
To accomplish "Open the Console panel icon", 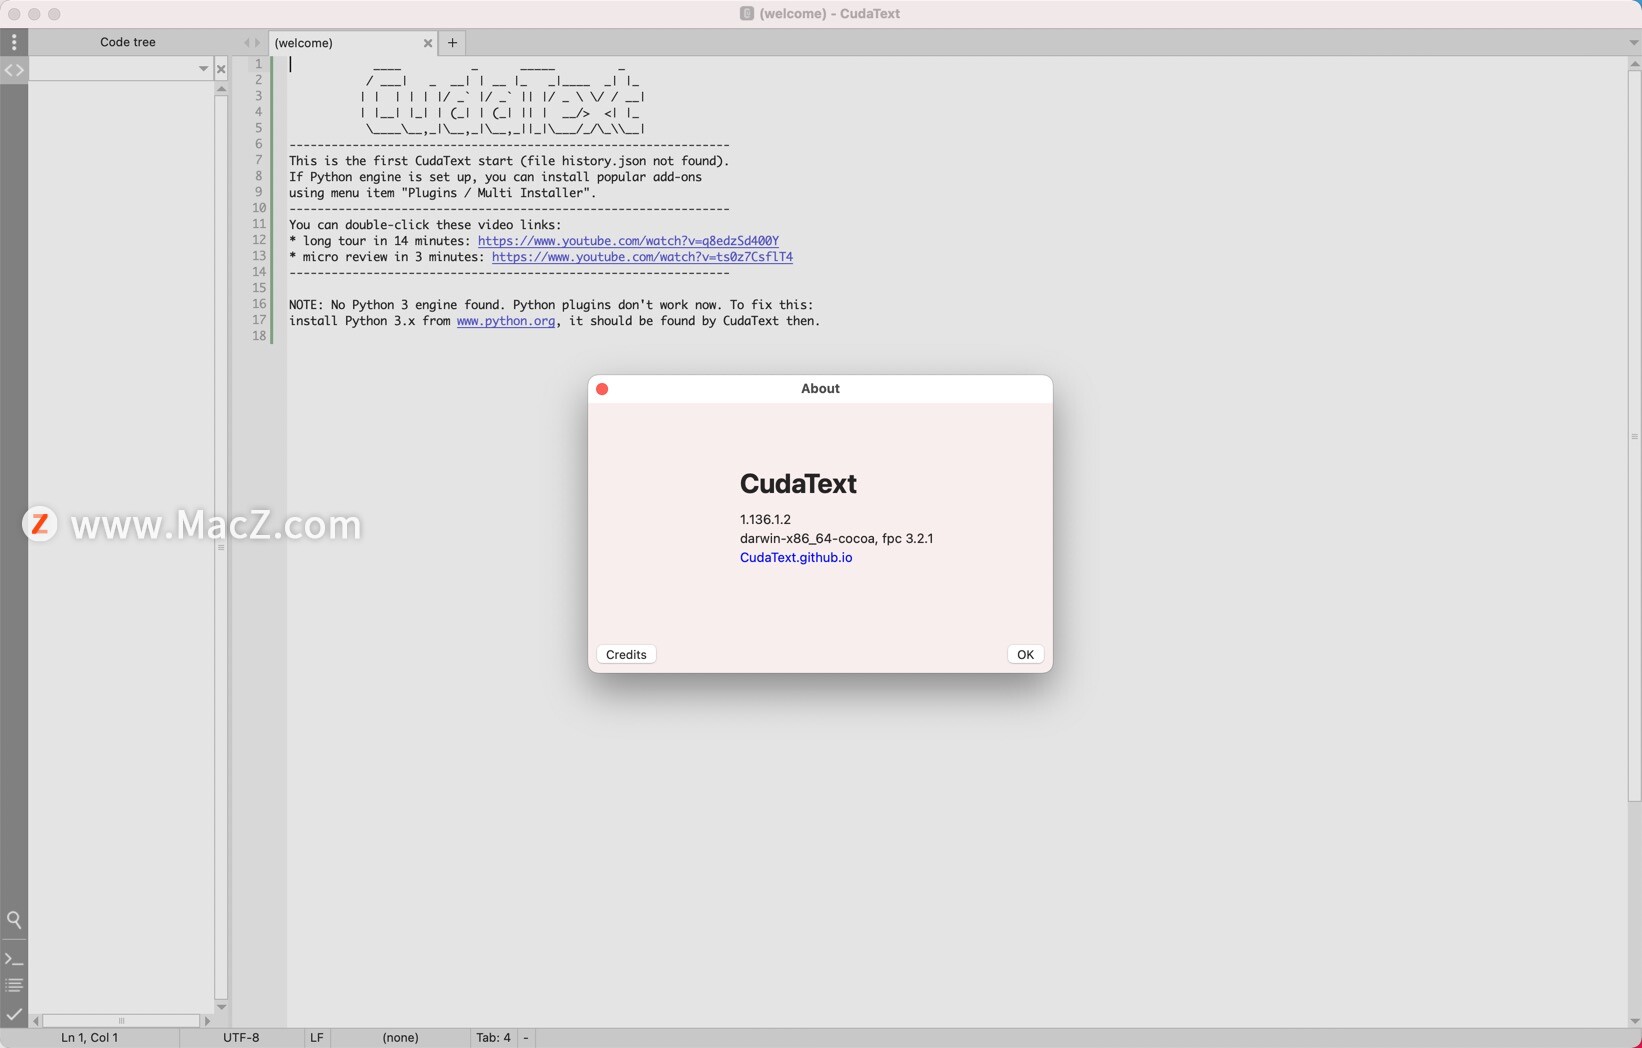I will [x=14, y=959].
